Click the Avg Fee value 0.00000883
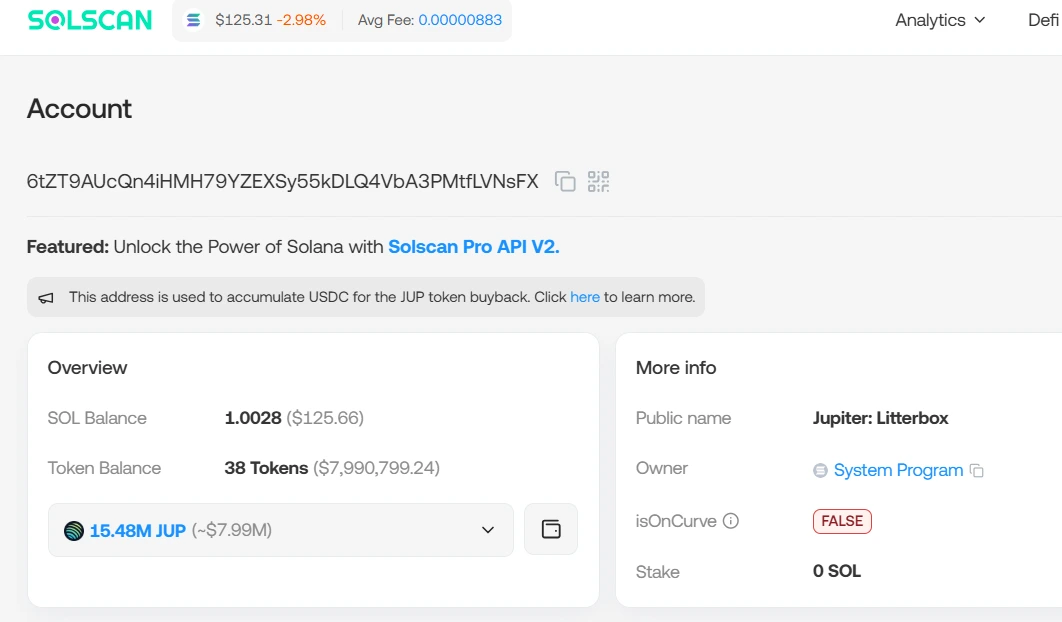1062x622 pixels. click(x=460, y=20)
